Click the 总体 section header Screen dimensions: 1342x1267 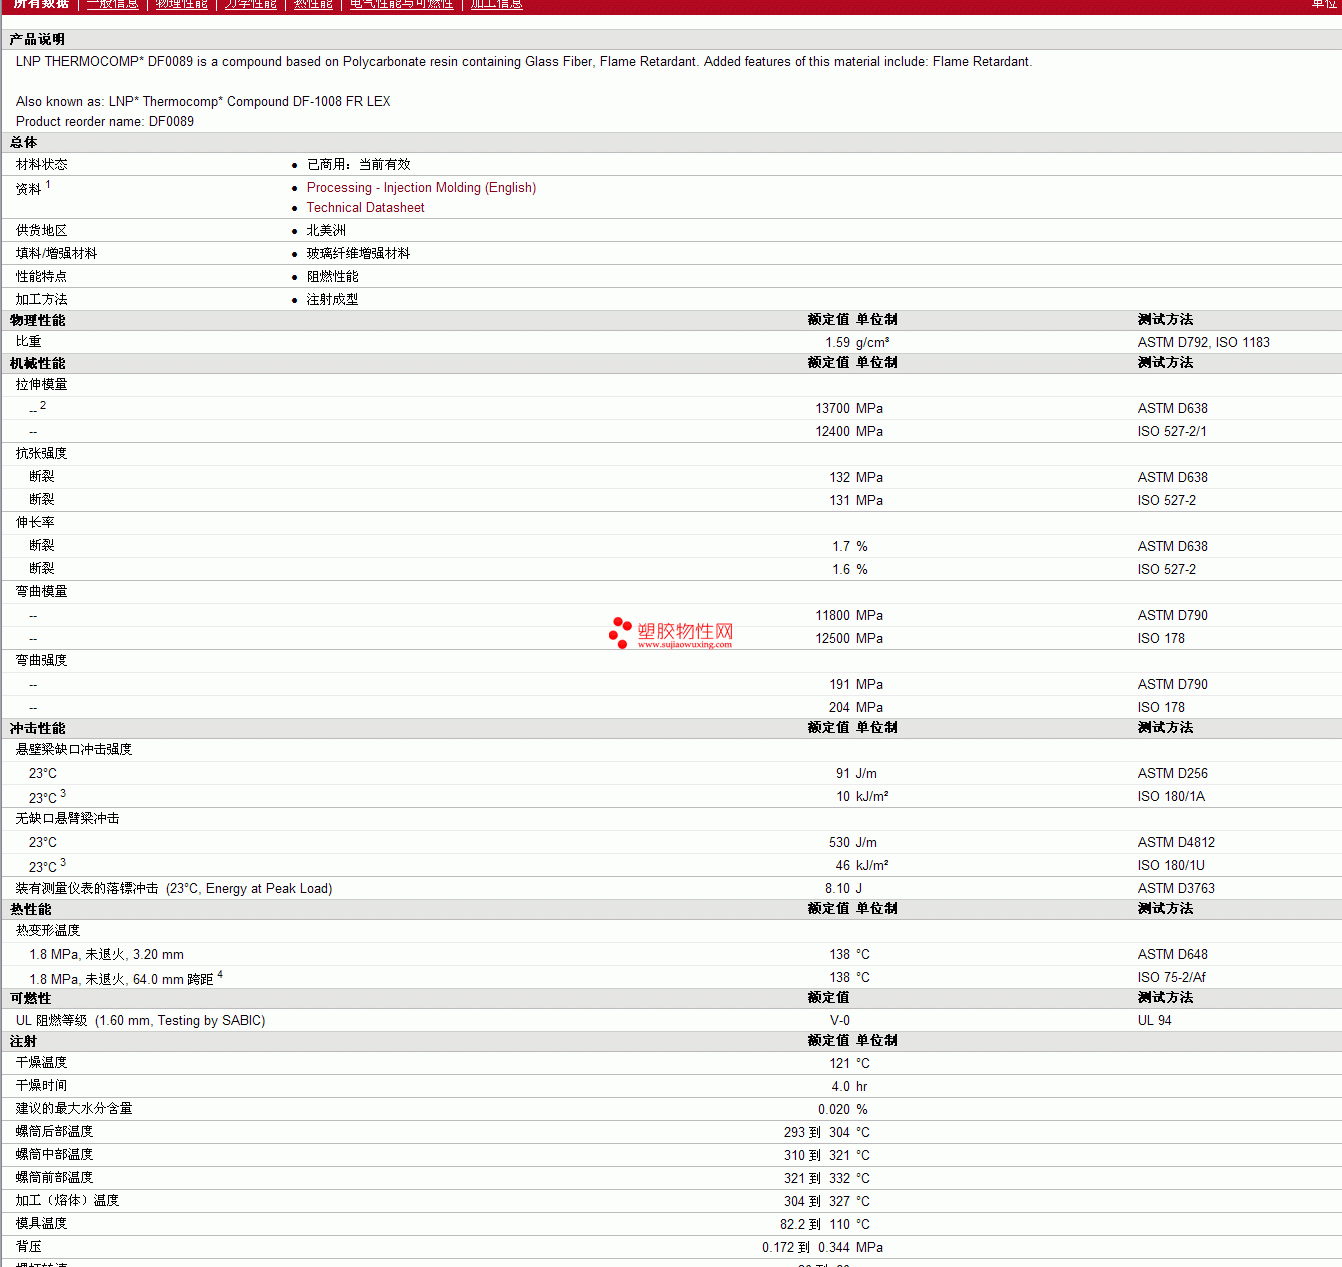[x=23, y=142]
